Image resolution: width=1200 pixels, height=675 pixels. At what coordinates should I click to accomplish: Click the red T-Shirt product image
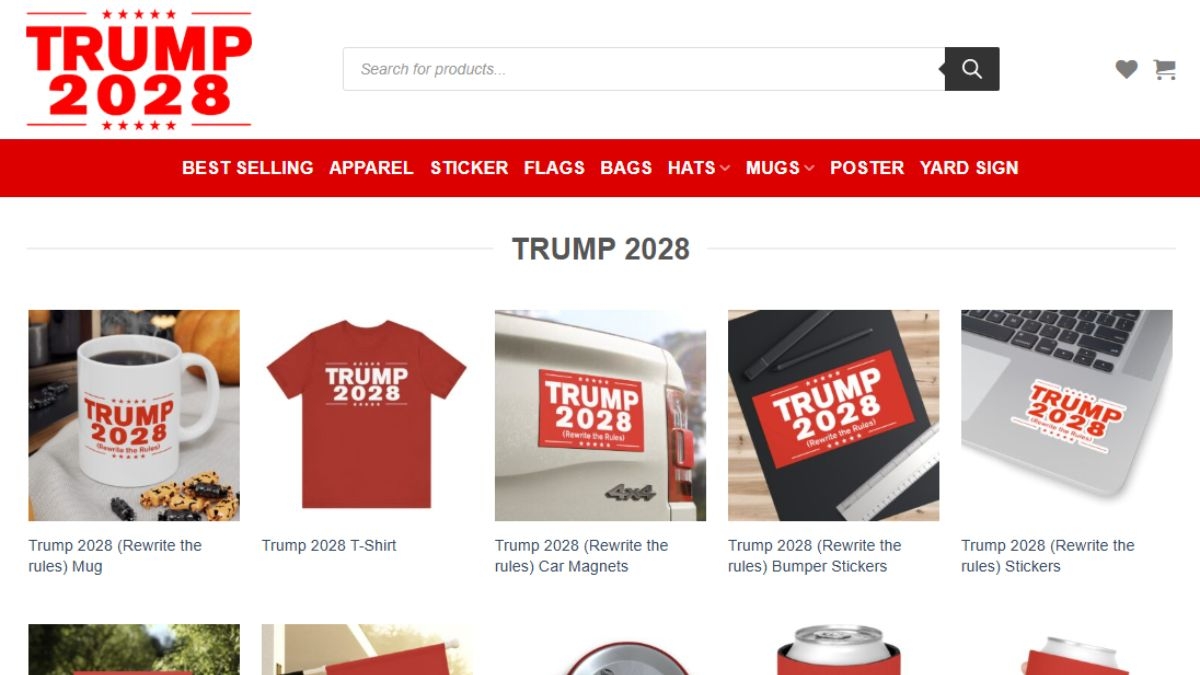(x=367, y=415)
